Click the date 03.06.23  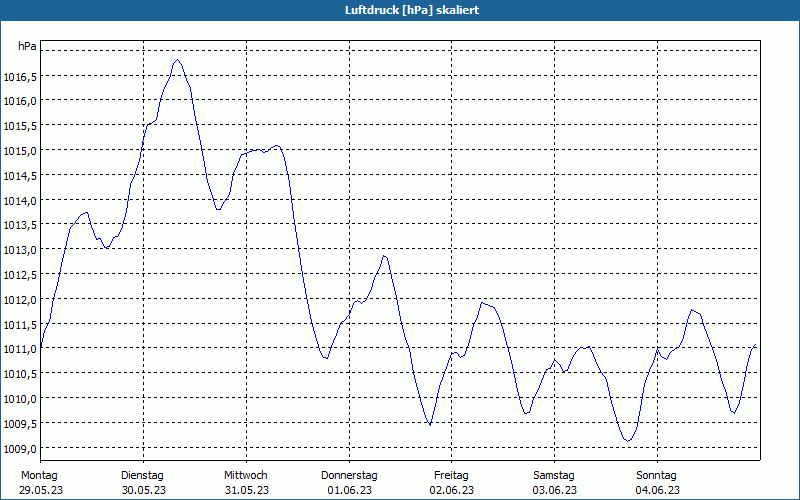click(555, 490)
